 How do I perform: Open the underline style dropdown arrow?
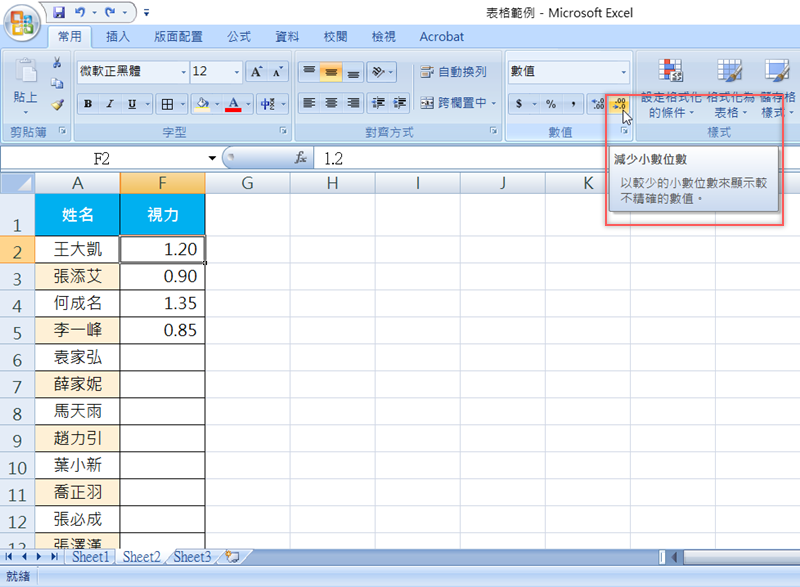coord(148,104)
